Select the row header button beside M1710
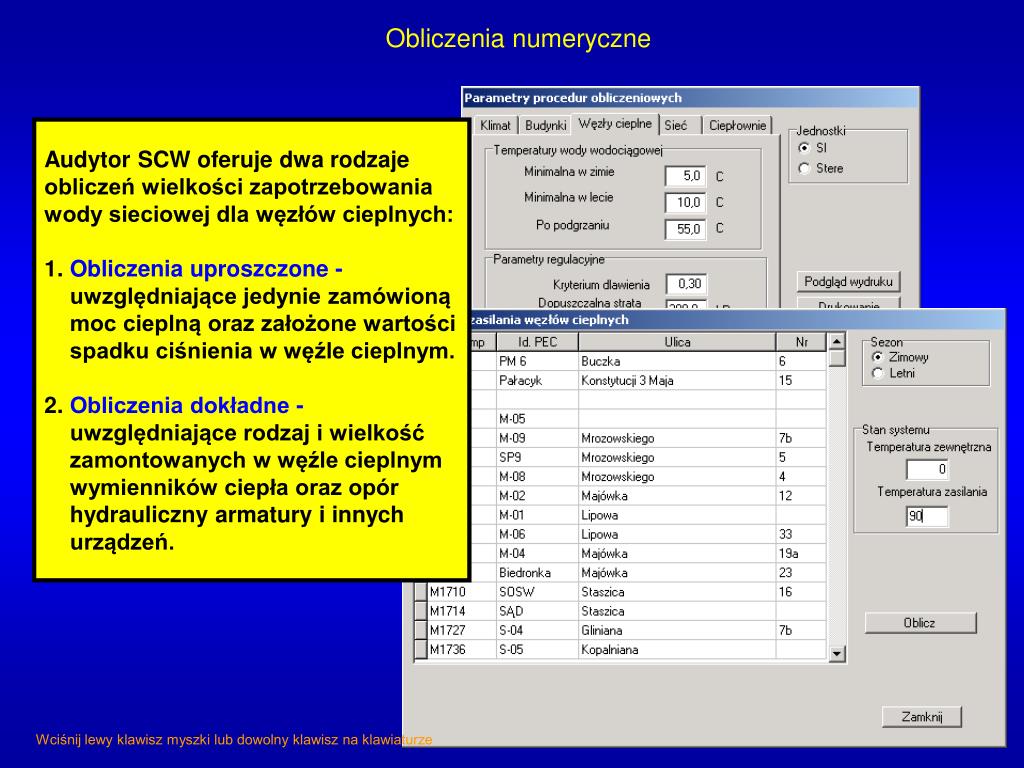 coord(421,592)
